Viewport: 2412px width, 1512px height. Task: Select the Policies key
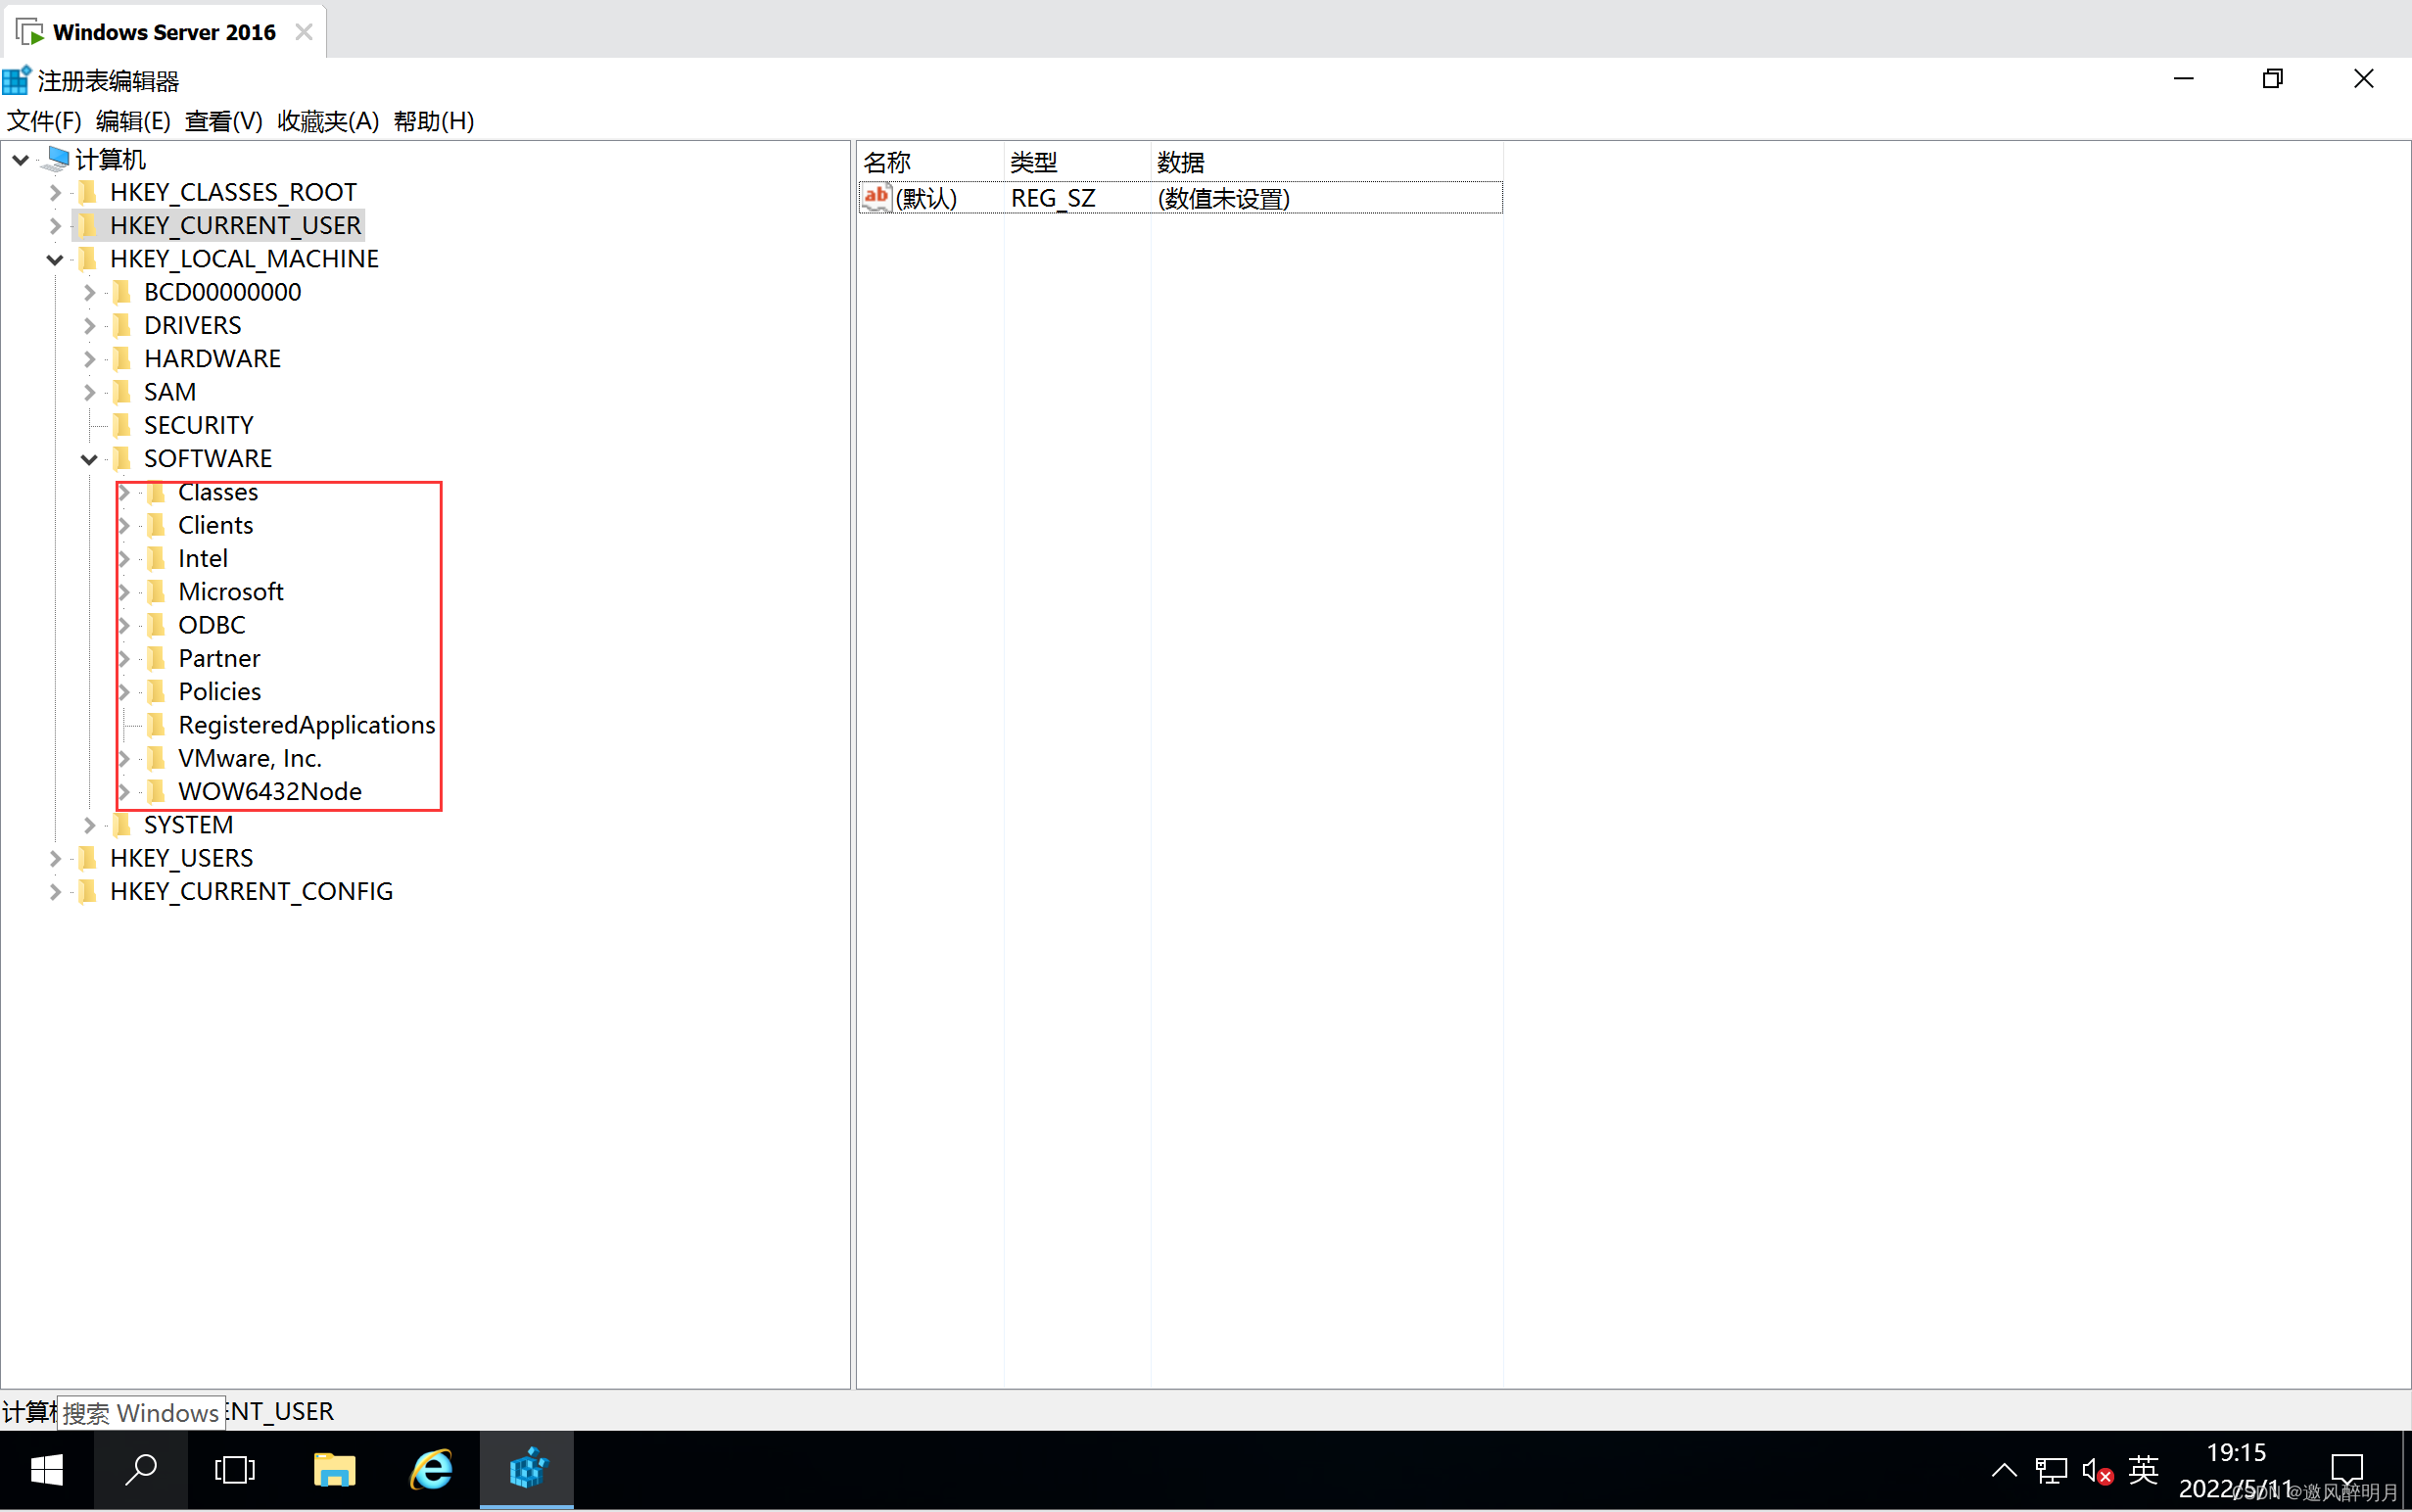[219, 692]
